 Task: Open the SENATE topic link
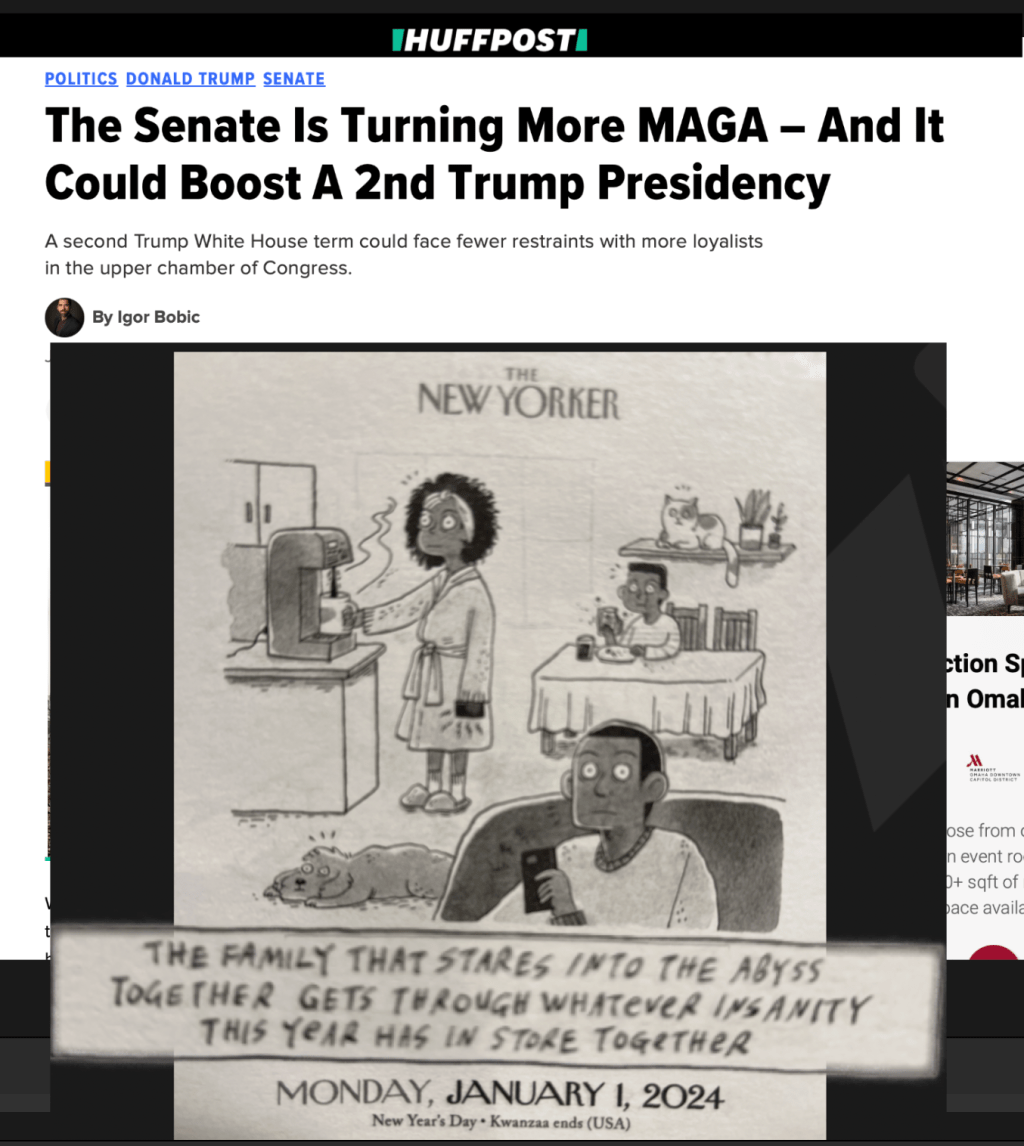click(x=294, y=79)
